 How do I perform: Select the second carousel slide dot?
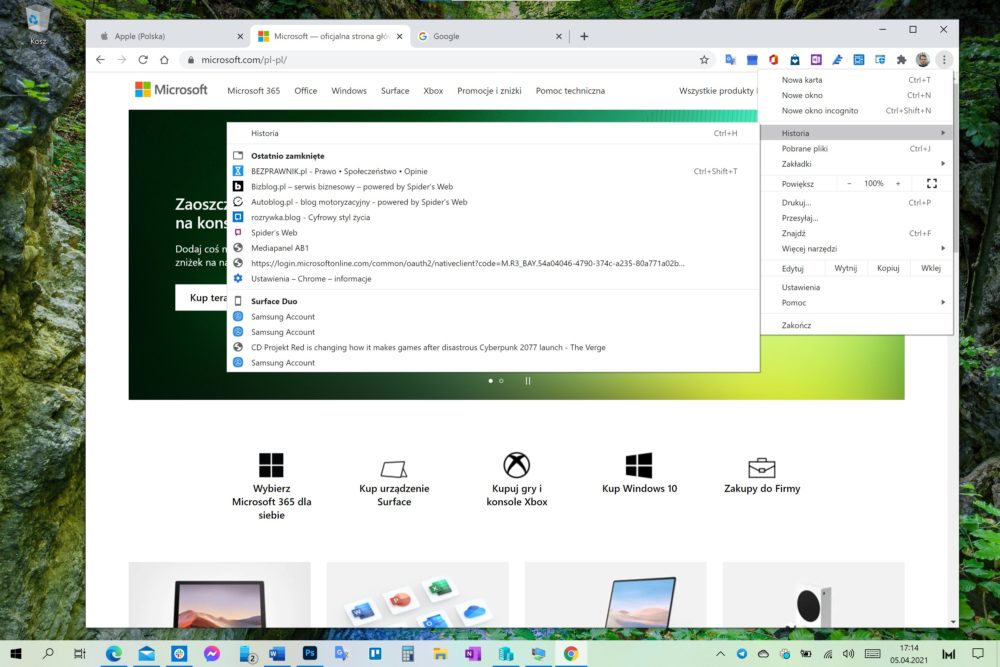pos(501,381)
